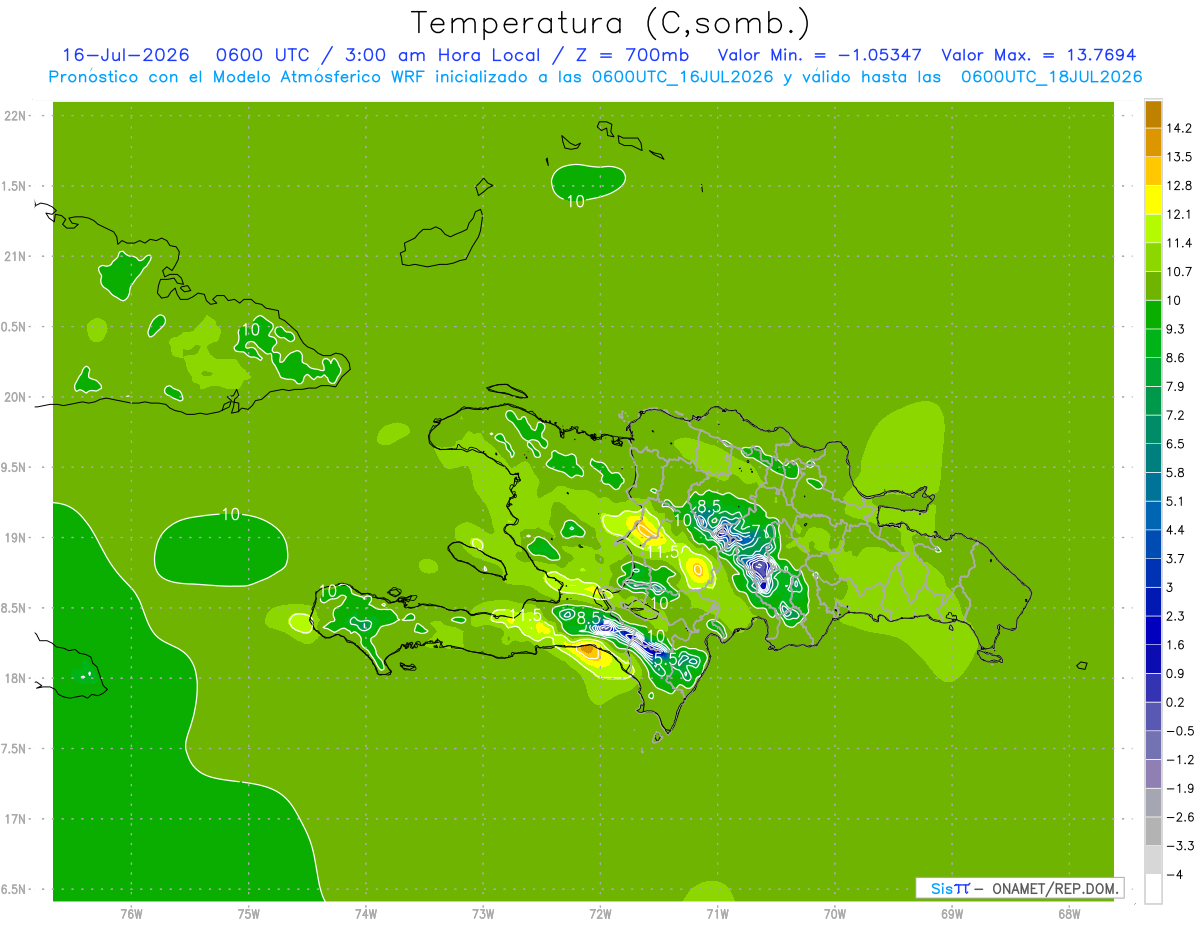Click the "21N" latitude axis label
The image size is (1200, 927).
click(x=15, y=256)
